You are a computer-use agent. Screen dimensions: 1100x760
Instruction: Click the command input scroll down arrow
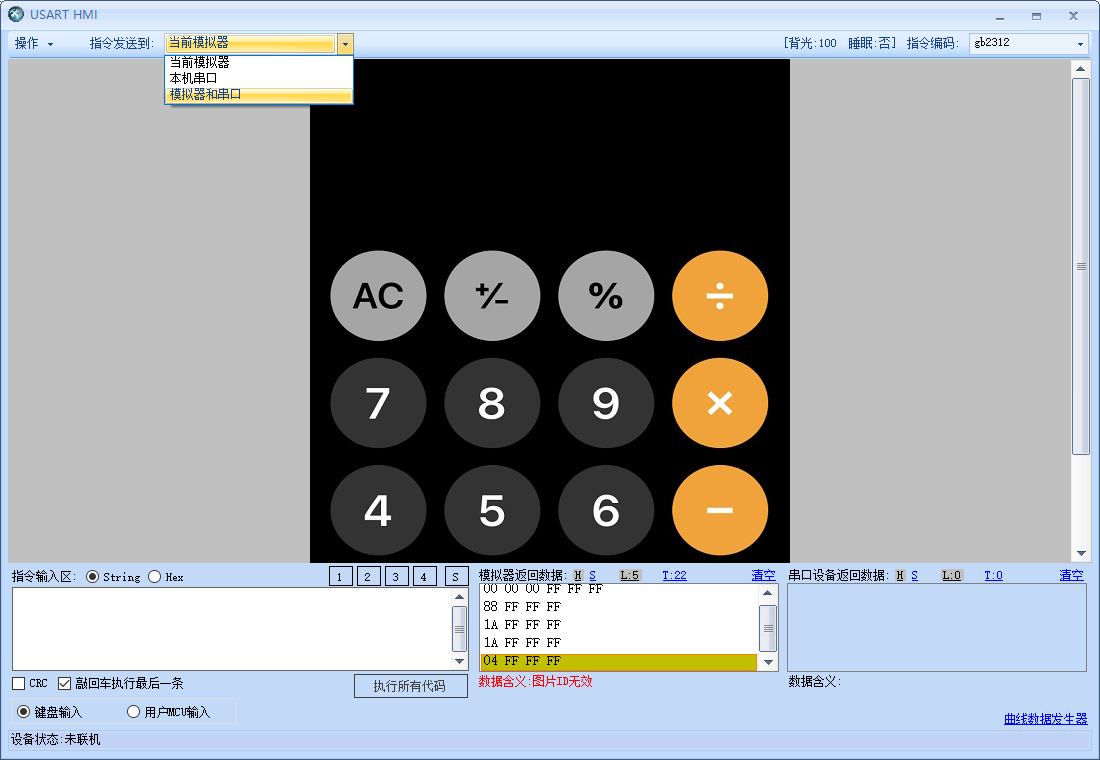coord(460,661)
